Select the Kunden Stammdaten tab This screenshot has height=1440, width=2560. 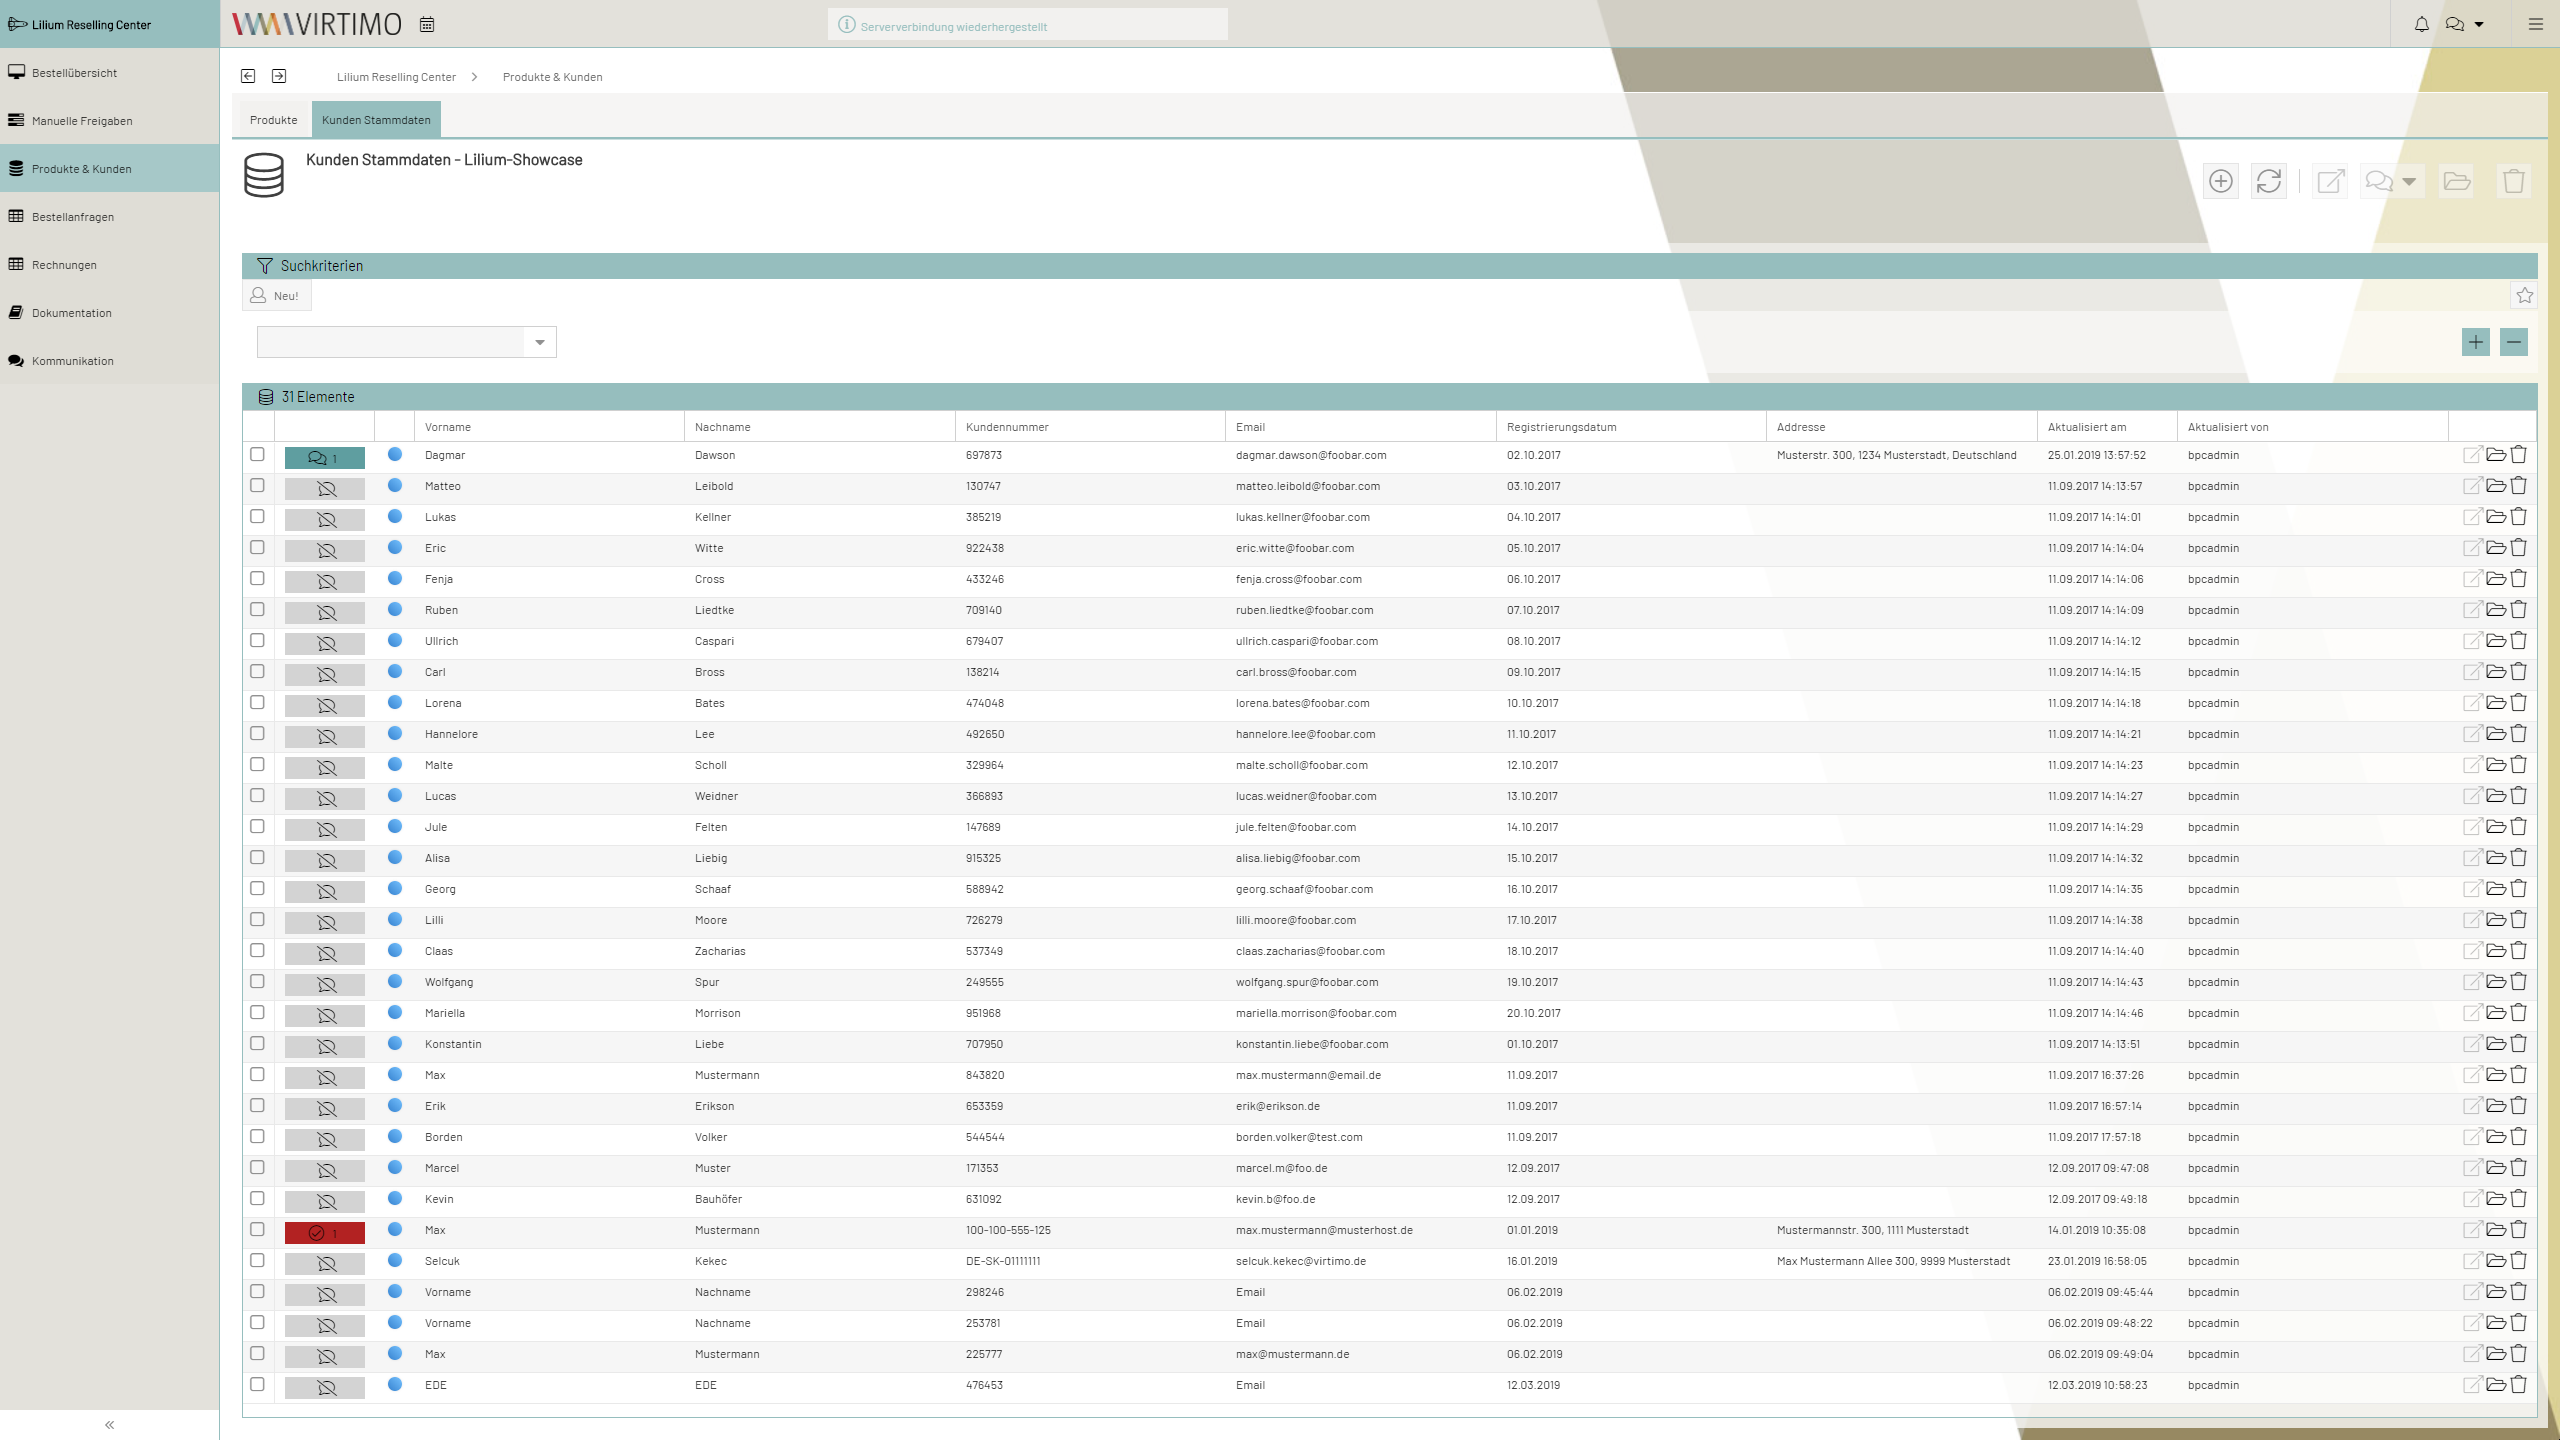[376, 120]
